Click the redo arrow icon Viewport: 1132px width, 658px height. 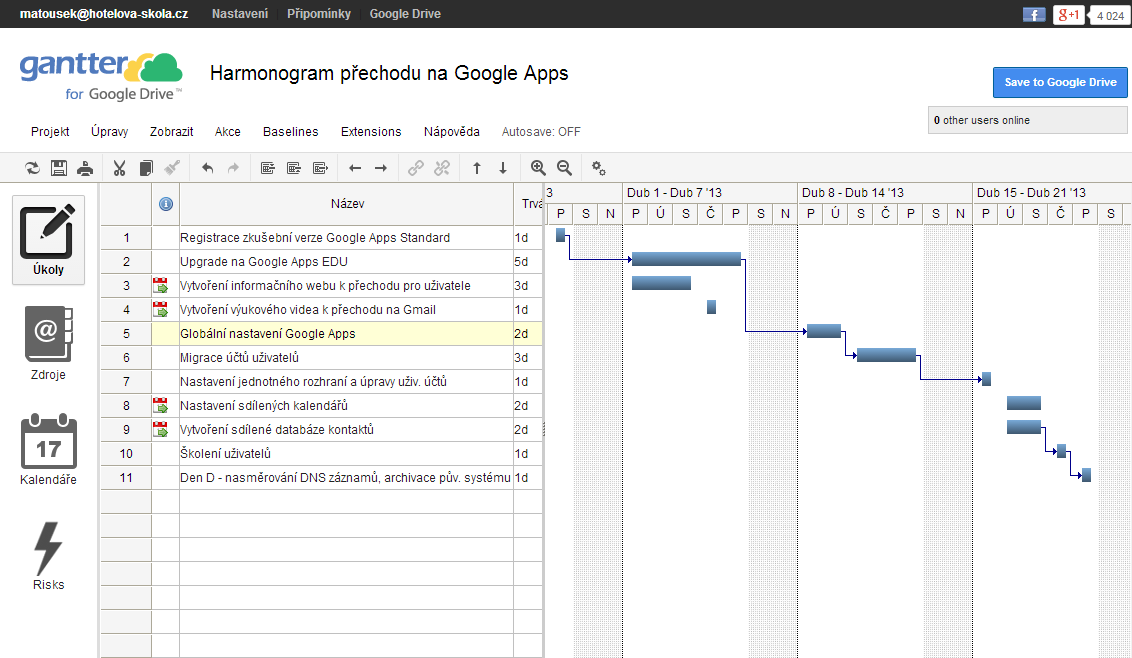point(233,168)
